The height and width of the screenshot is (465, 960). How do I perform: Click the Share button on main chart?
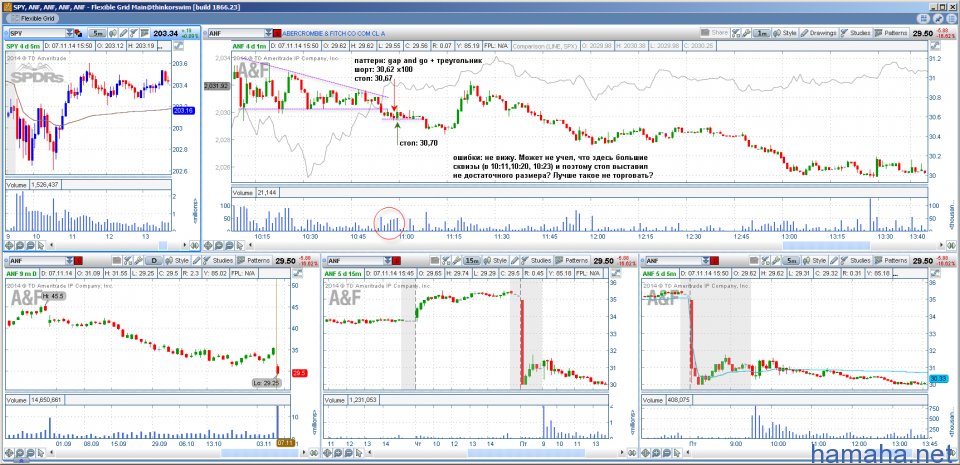point(714,33)
